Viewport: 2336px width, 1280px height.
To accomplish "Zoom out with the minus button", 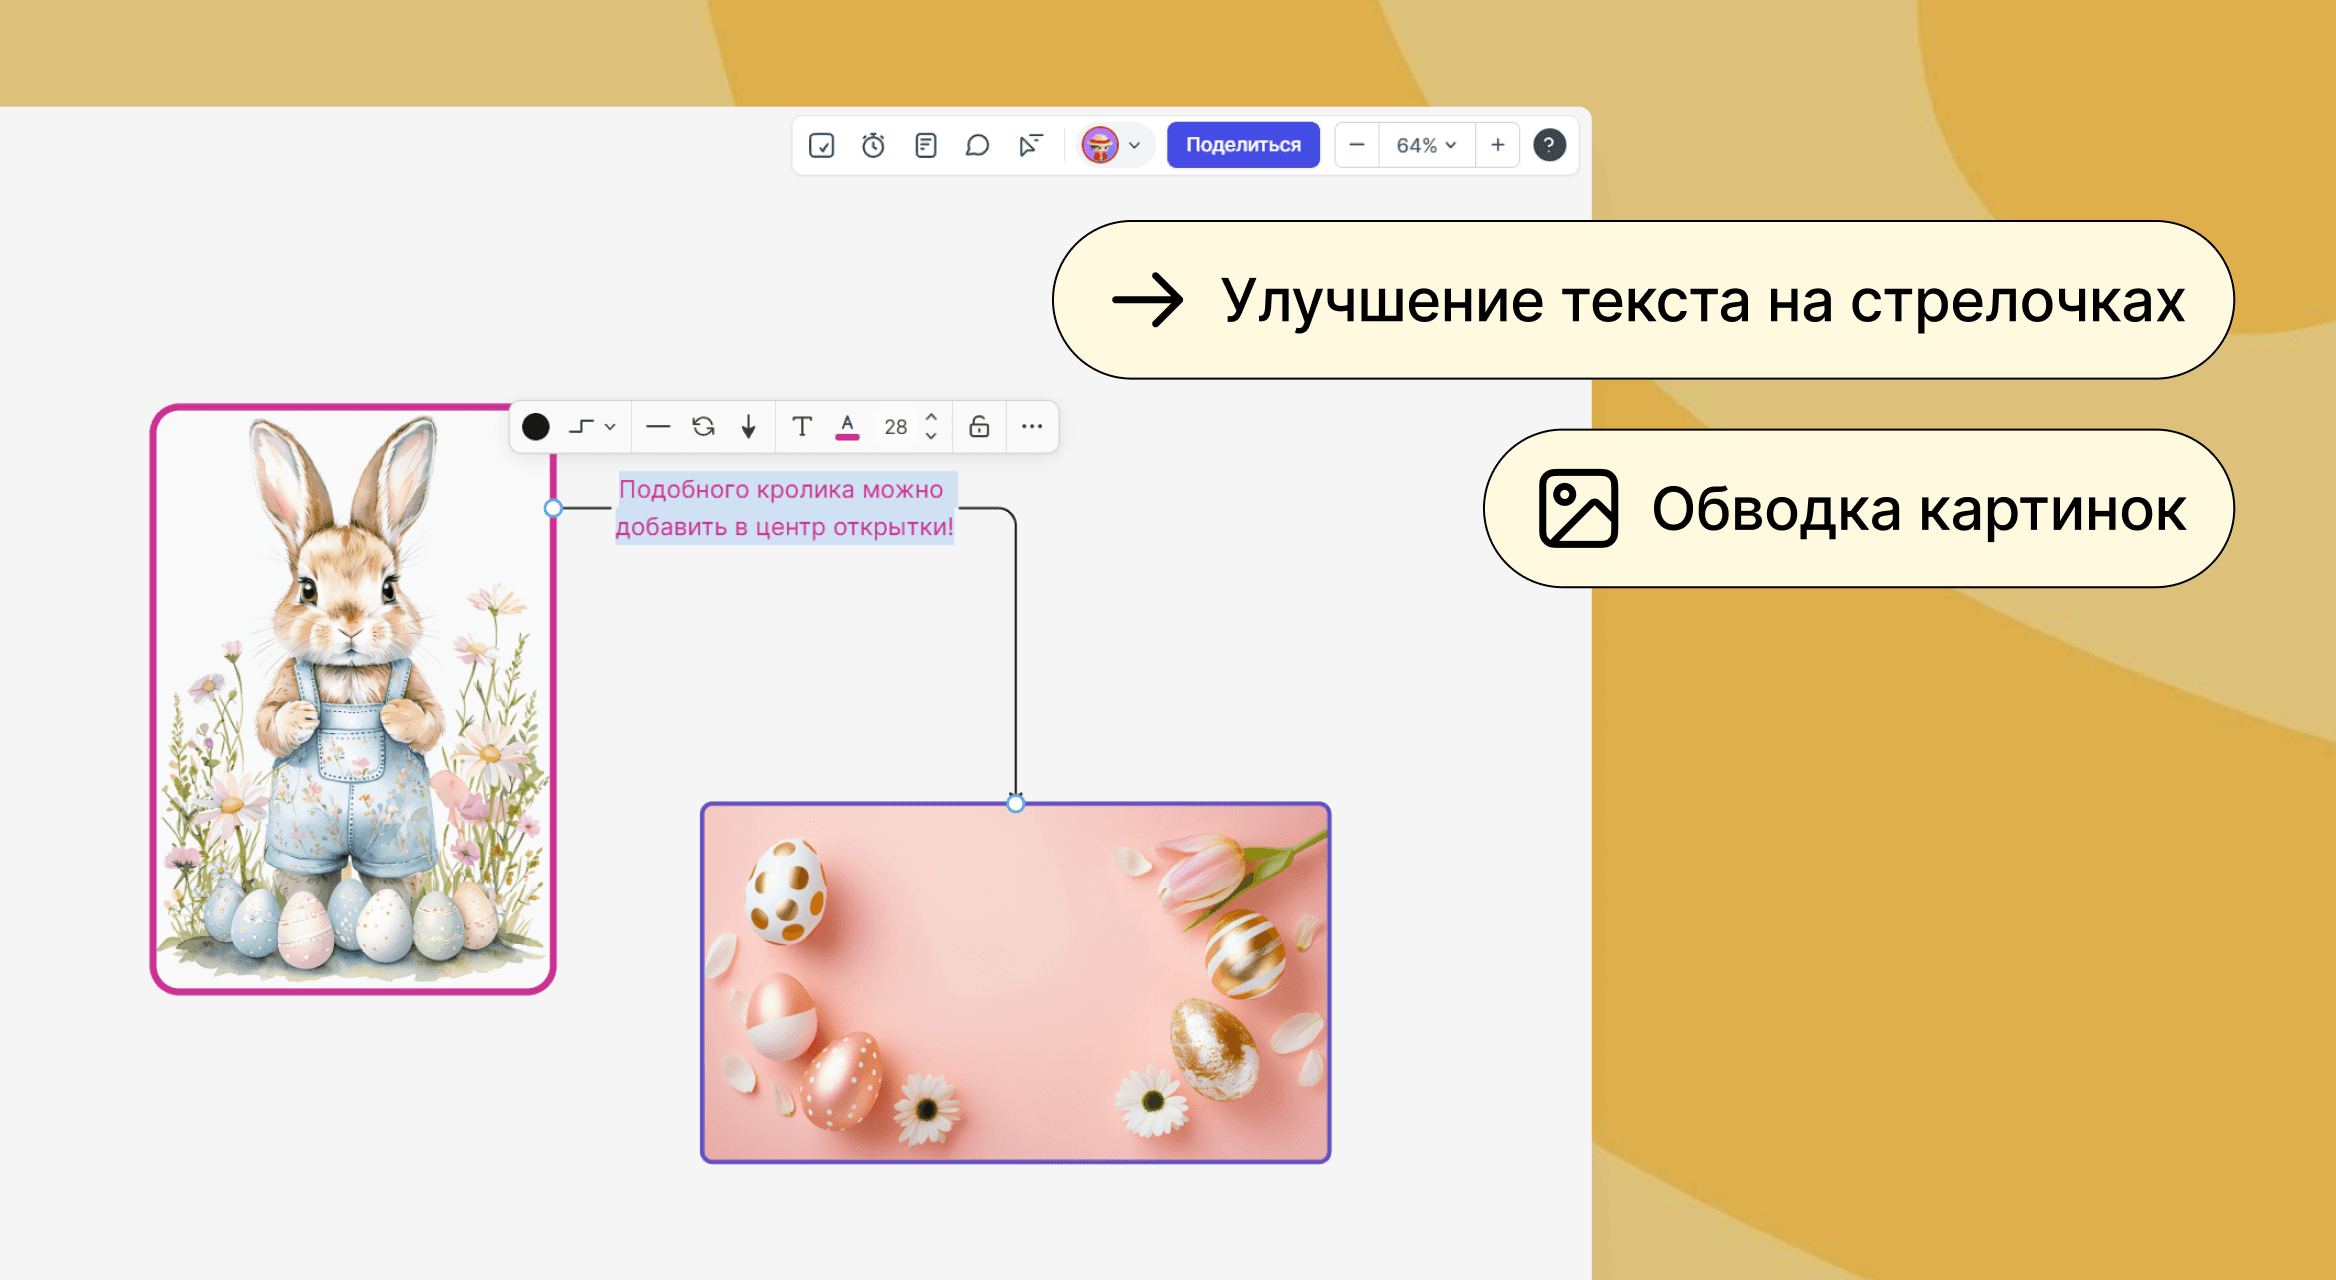I will click(1357, 145).
